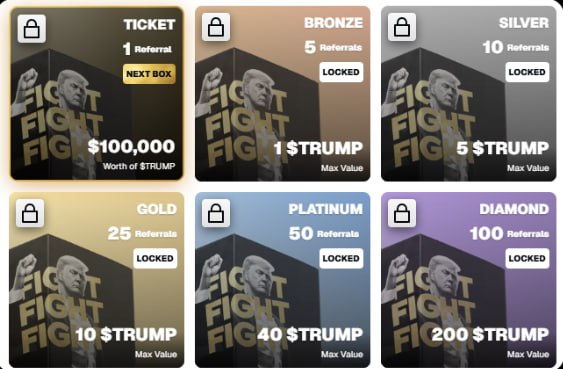
Task: Click the LOCKED badge on the Silver card
Action: click(x=527, y=72)
